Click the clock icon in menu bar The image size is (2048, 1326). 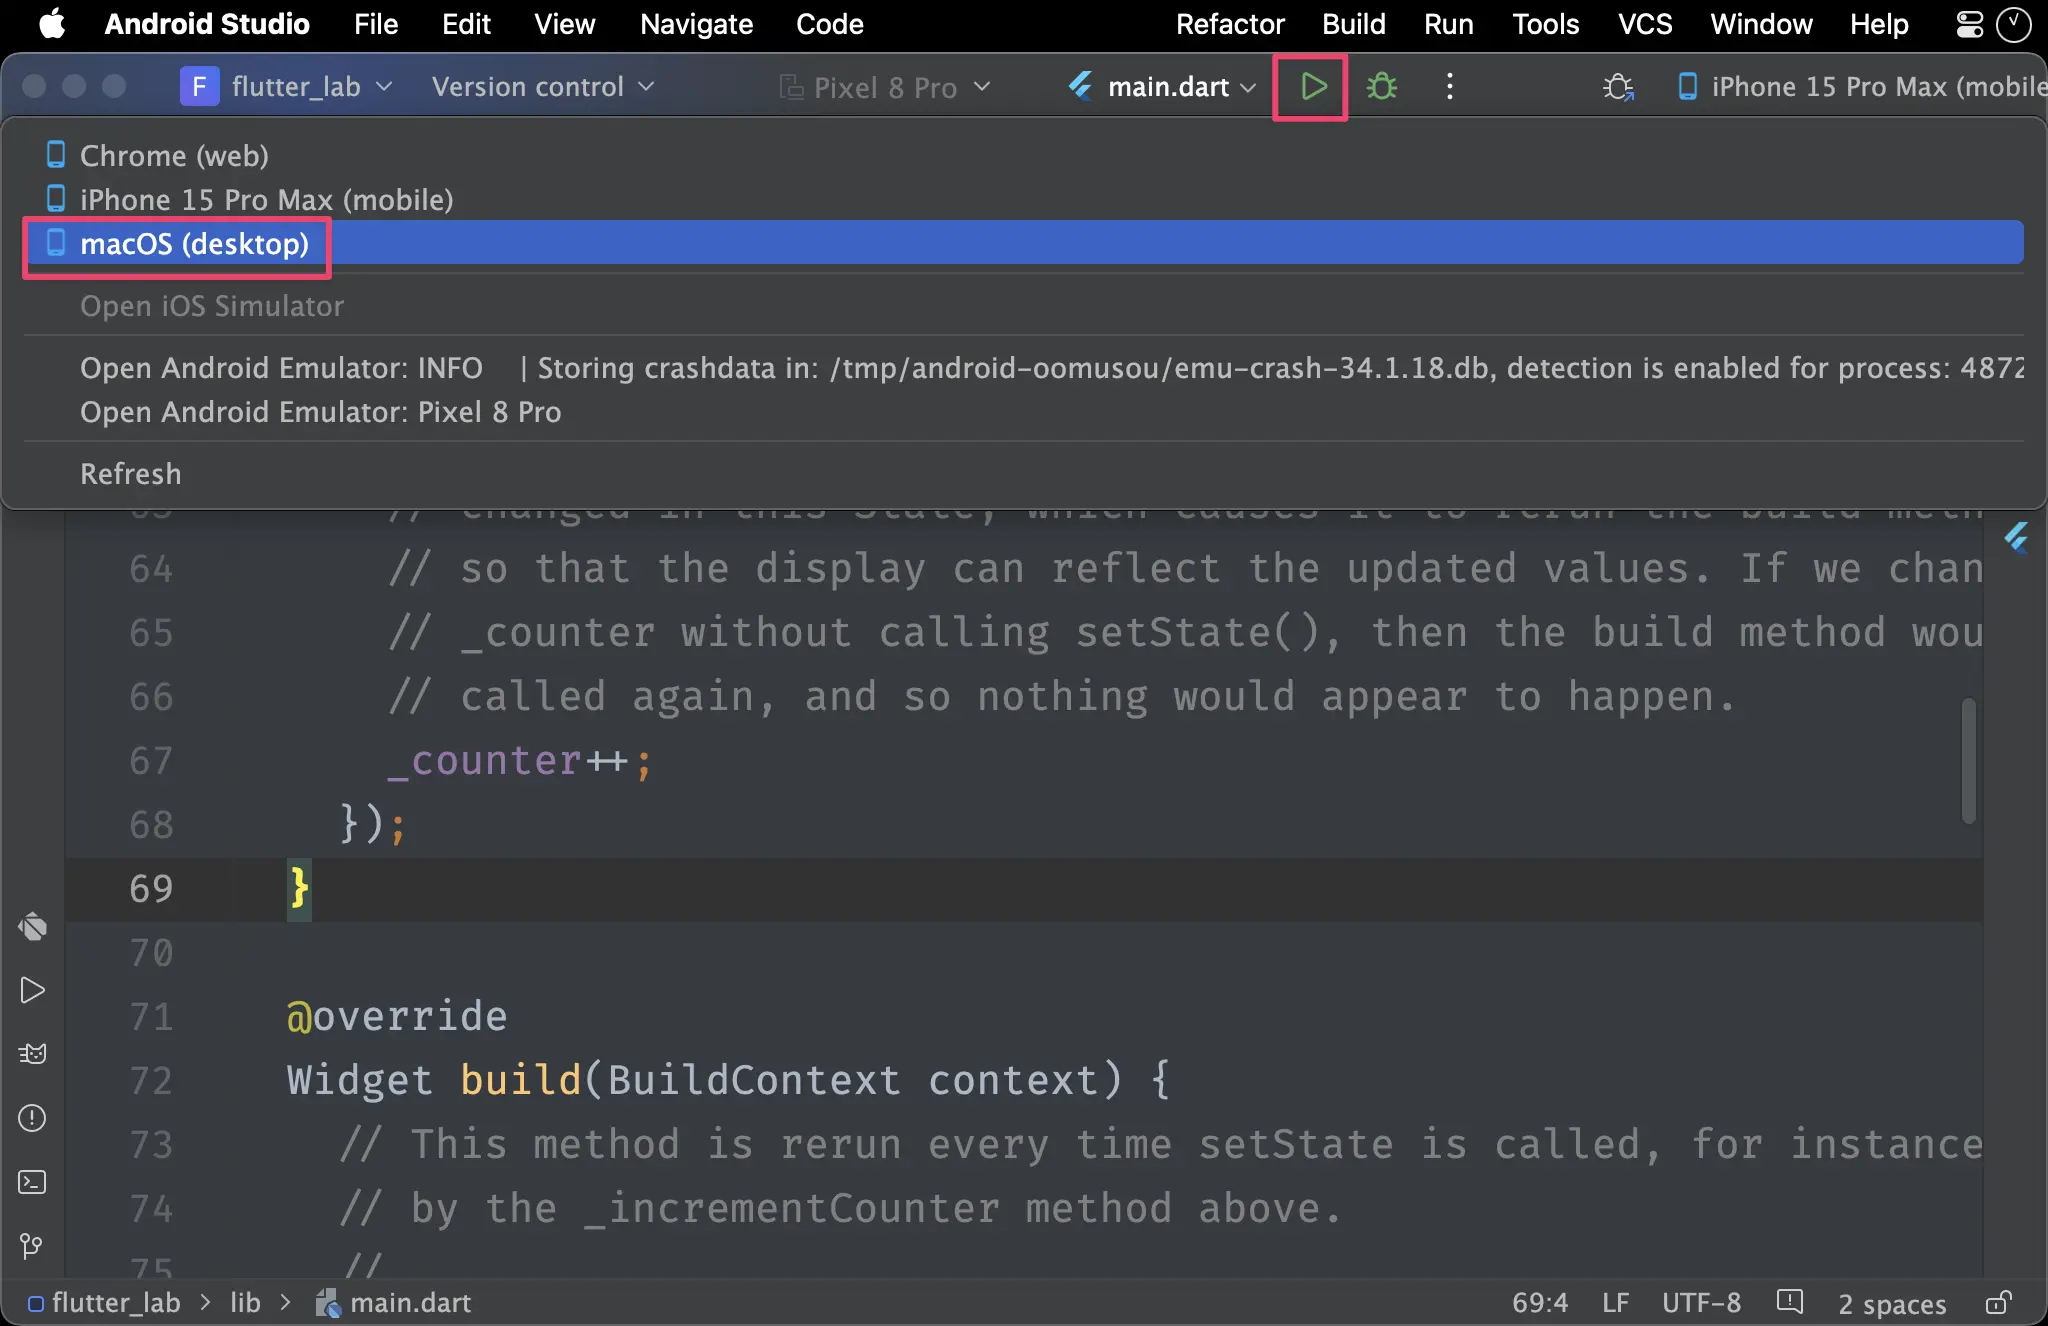point(2013,24)
